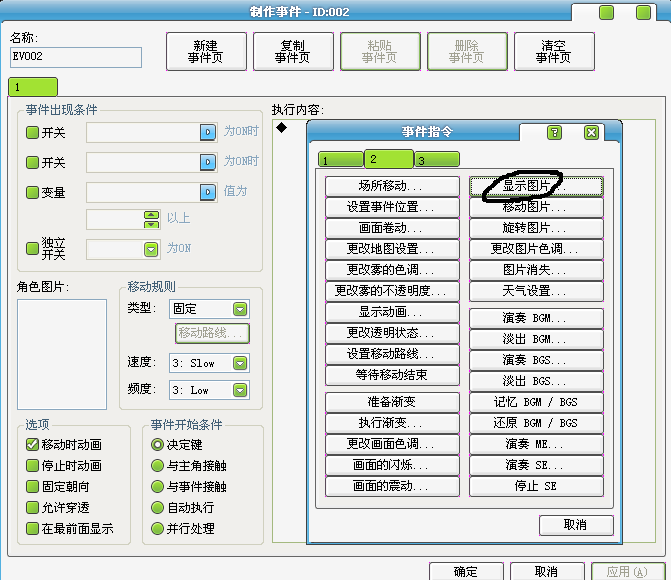Image resolution: width=671 pixels, height=580 pixels.
Task: Expand the 类型 固定 dropdown
Action: tap(240, 309)
